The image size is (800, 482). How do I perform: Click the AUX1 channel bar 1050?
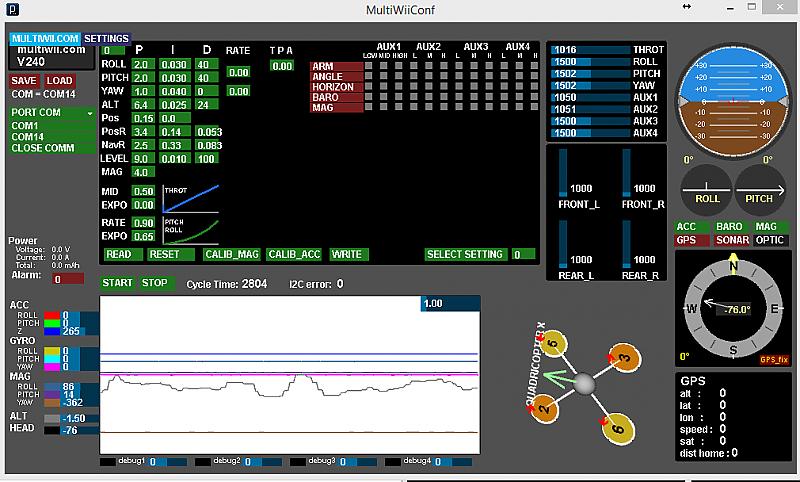point(590,97)
